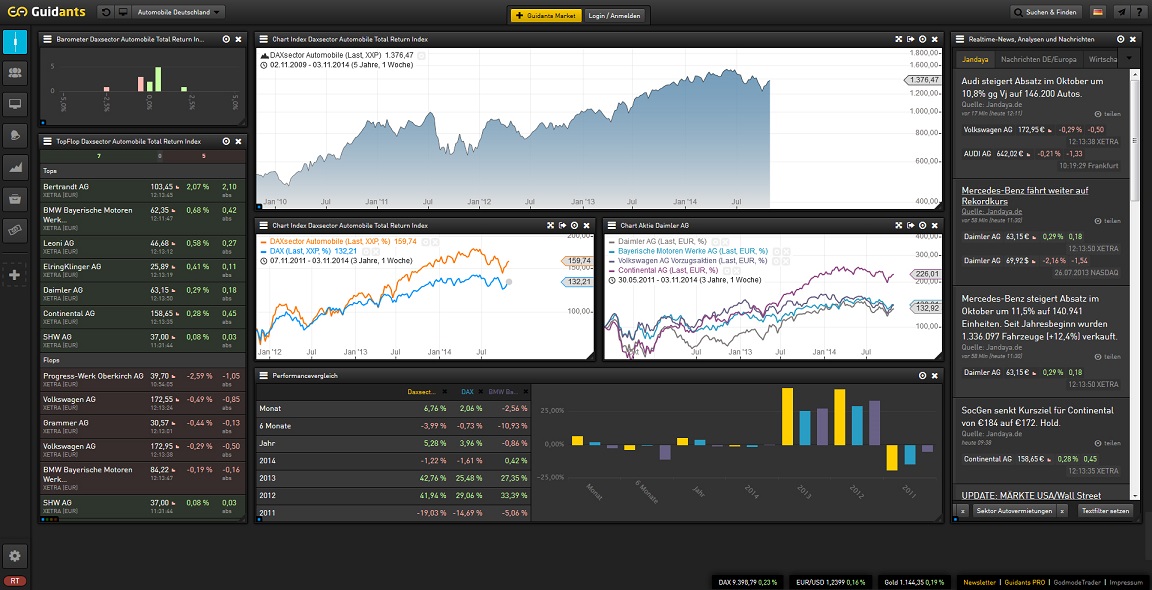Share the Audi steigert Absatz news via teilen
This screenshot has height=590, width=1152.
(1107, 114)
